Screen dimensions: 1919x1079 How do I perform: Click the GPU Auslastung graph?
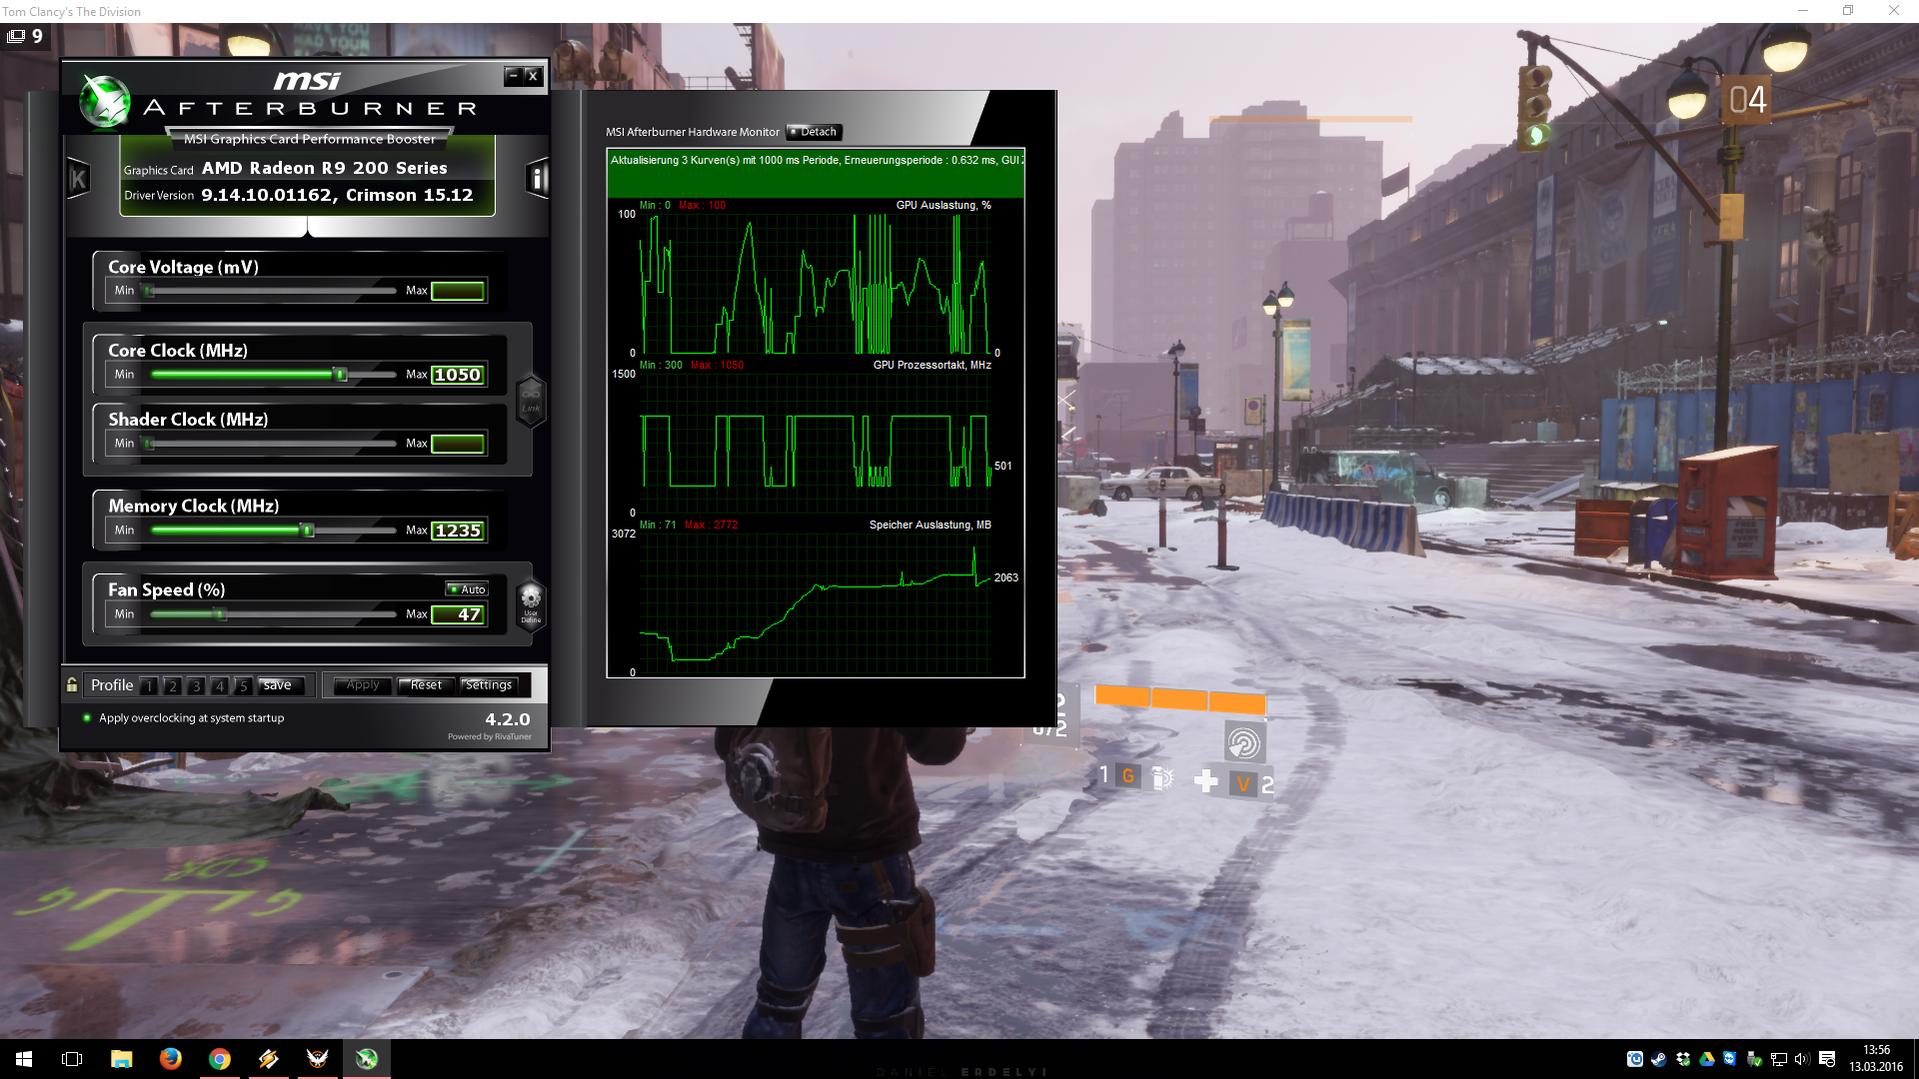(815, 284)
